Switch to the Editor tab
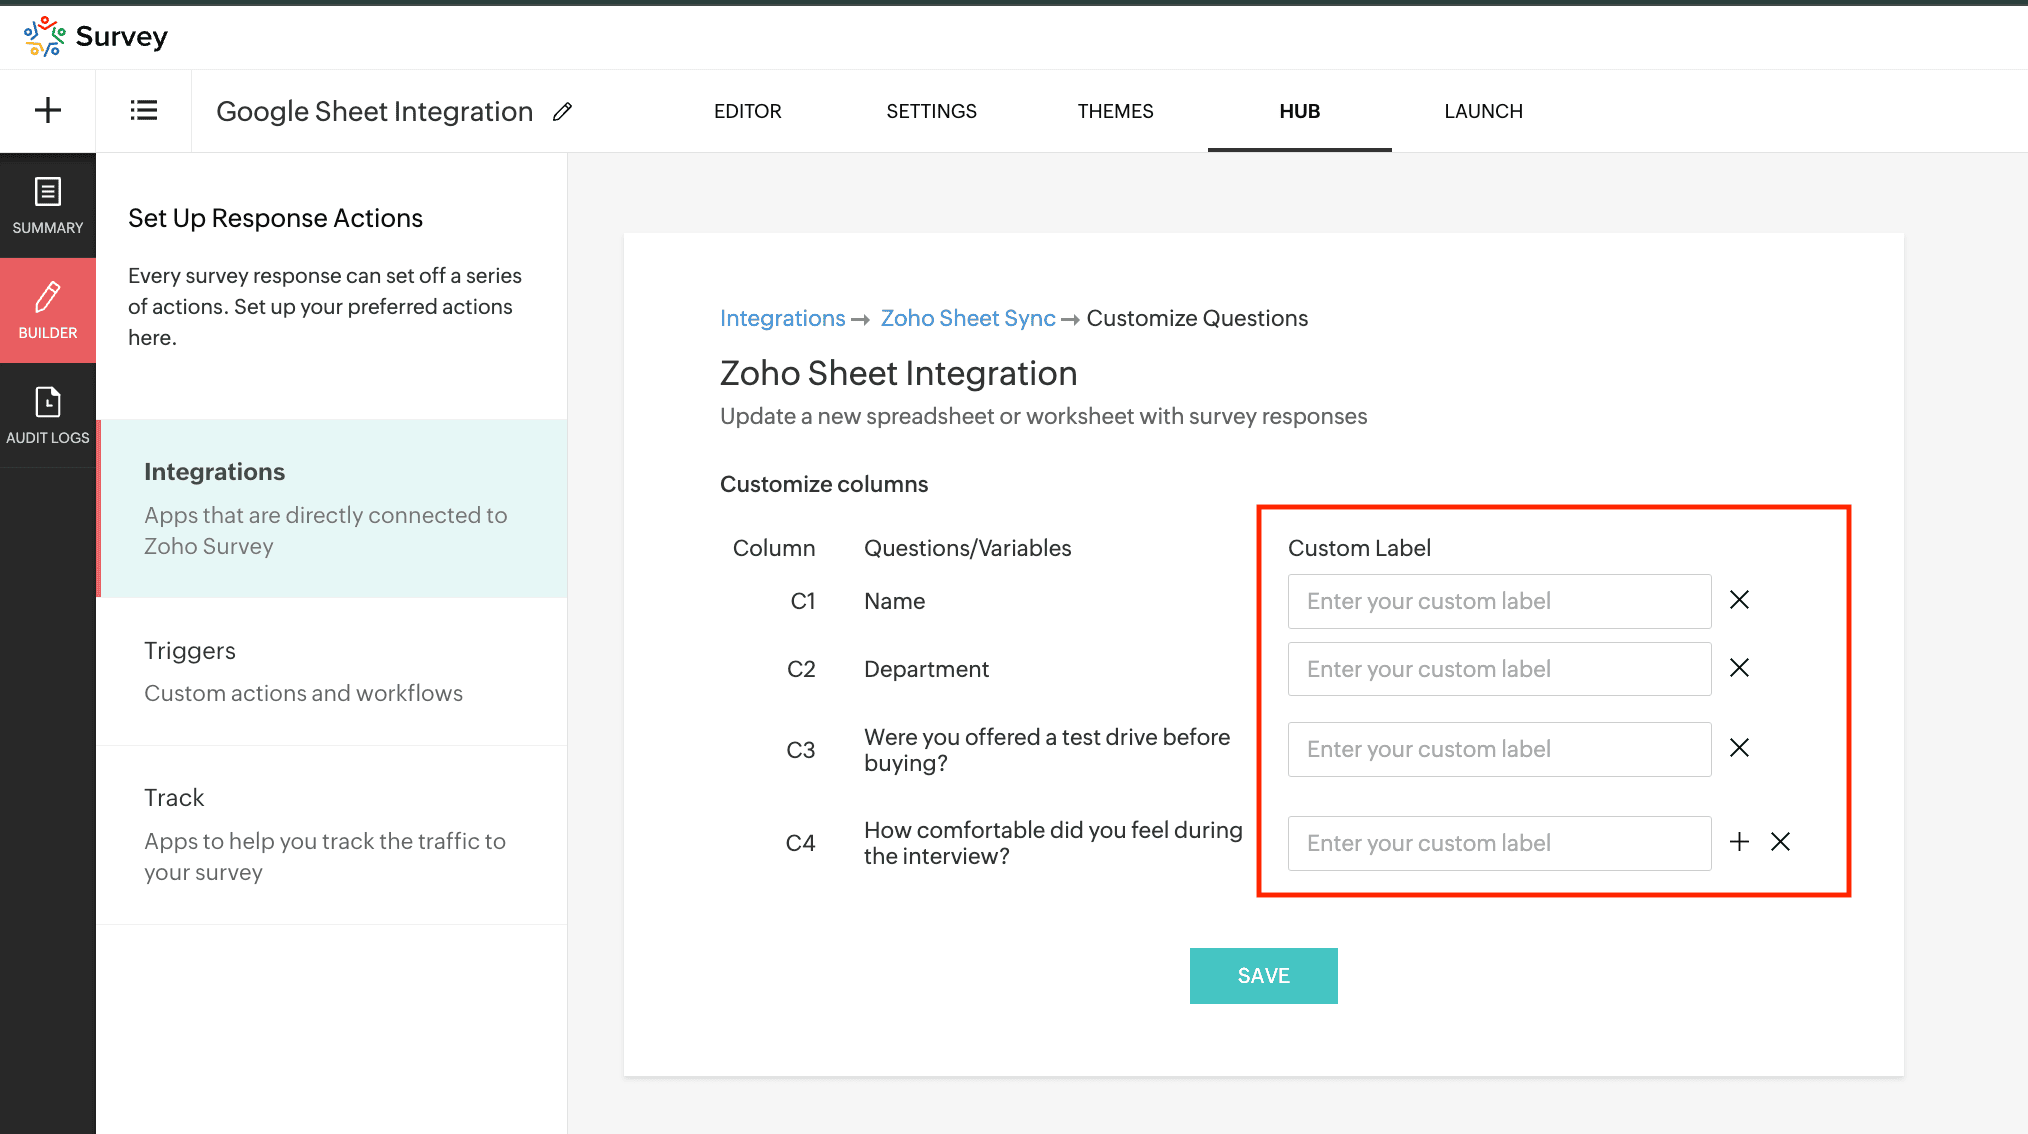Viewport: 2028px width, 1134px height. tap(747, 111)
